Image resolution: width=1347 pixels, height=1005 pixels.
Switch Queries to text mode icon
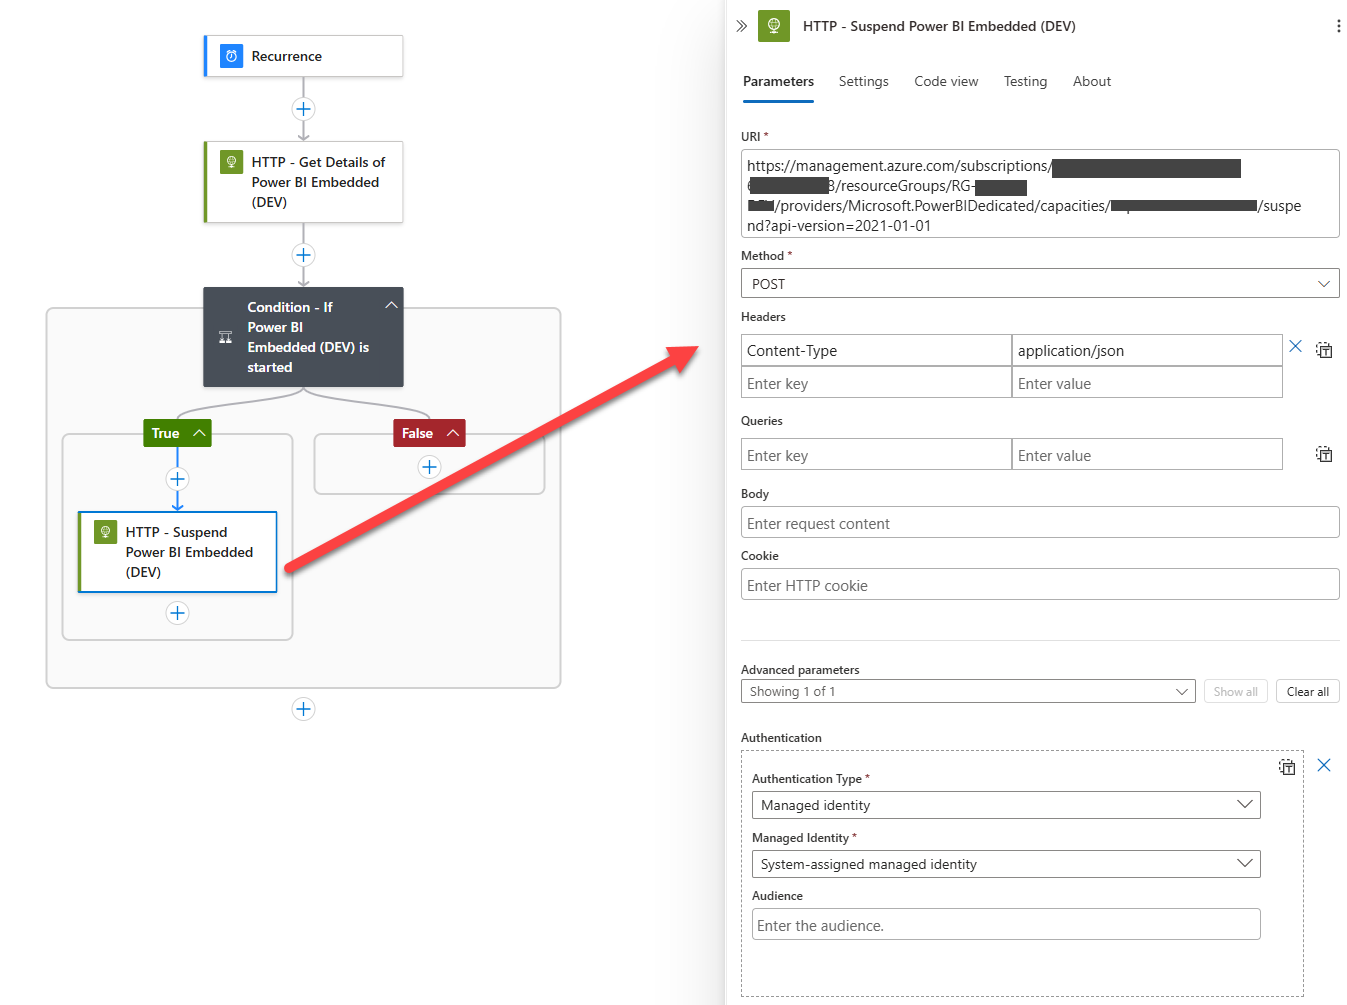[x=1324, y=454]
